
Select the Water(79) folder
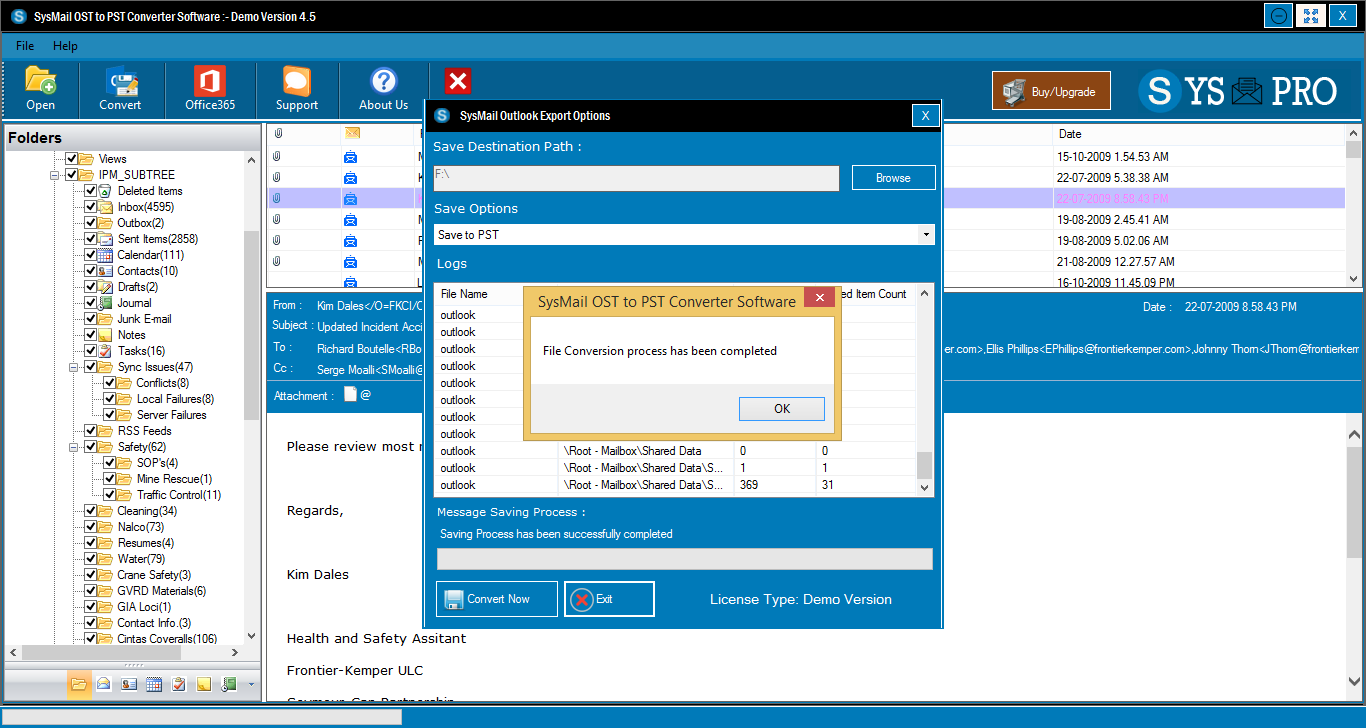pos(141,559)
